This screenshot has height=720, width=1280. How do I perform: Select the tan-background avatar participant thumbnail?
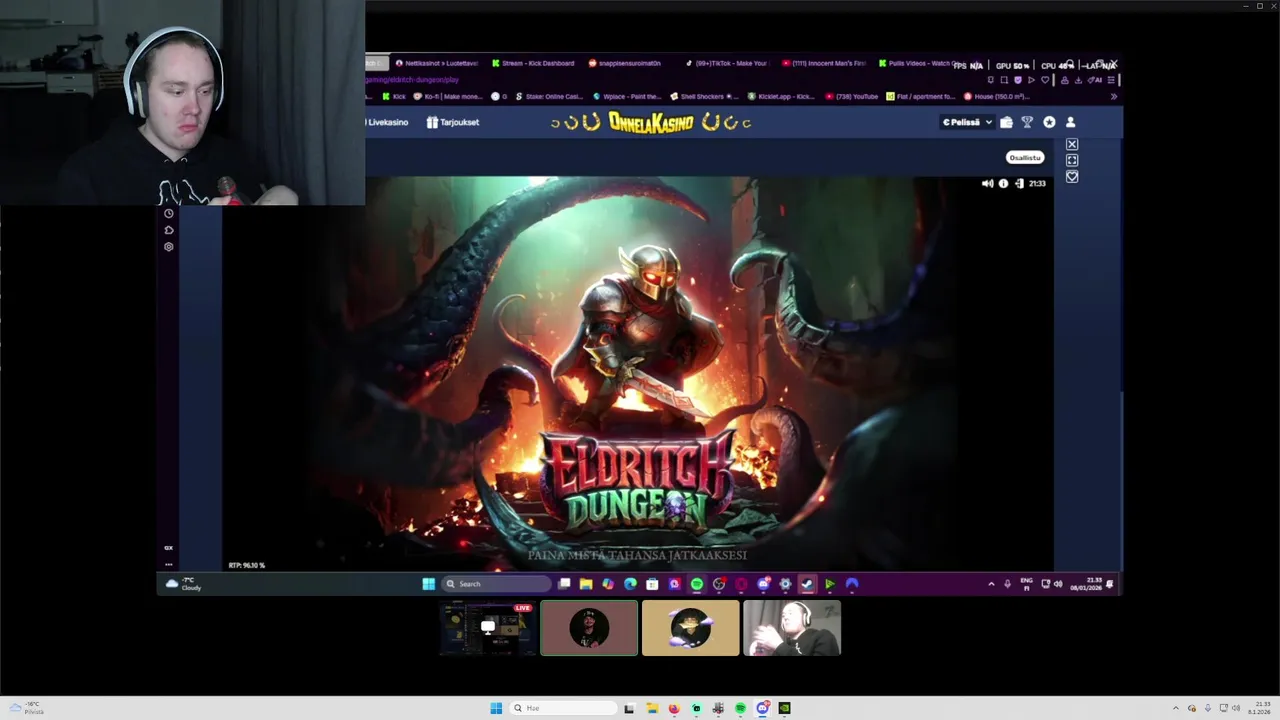pyautogui.click(x=691, y=628)
